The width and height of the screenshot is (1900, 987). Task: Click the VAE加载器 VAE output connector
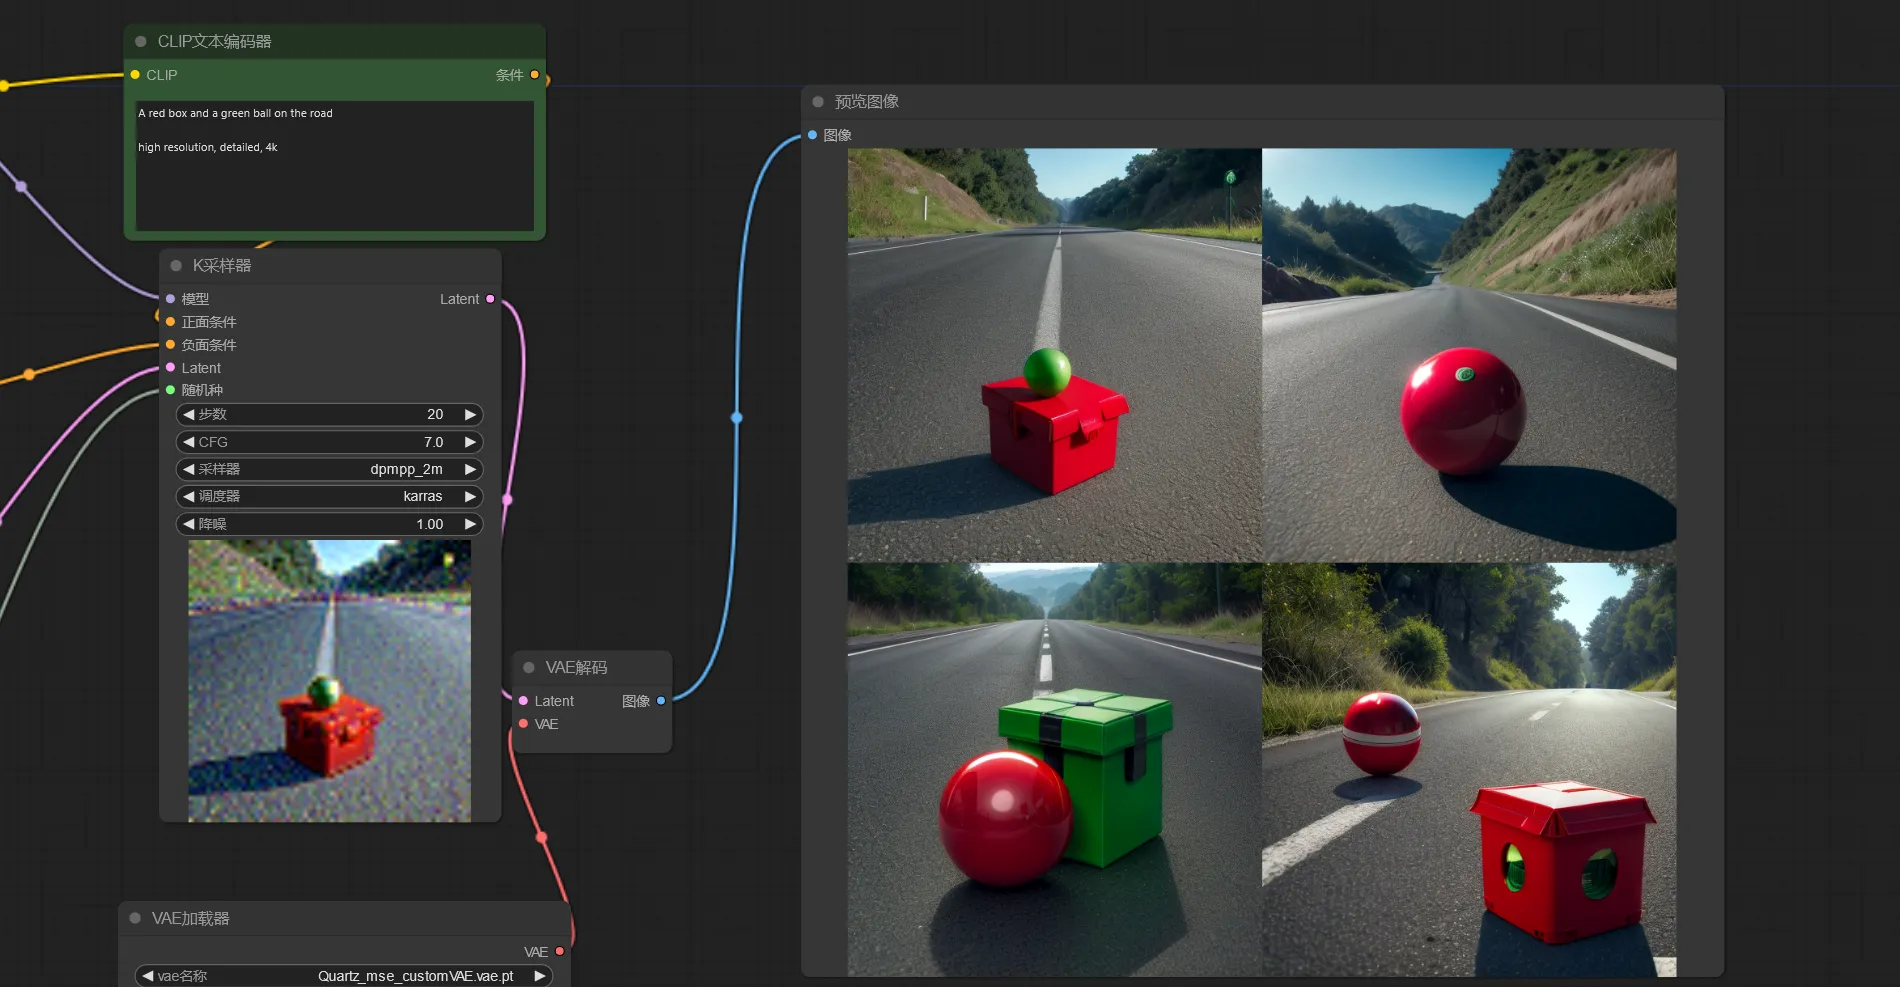(x=560, y=951)
